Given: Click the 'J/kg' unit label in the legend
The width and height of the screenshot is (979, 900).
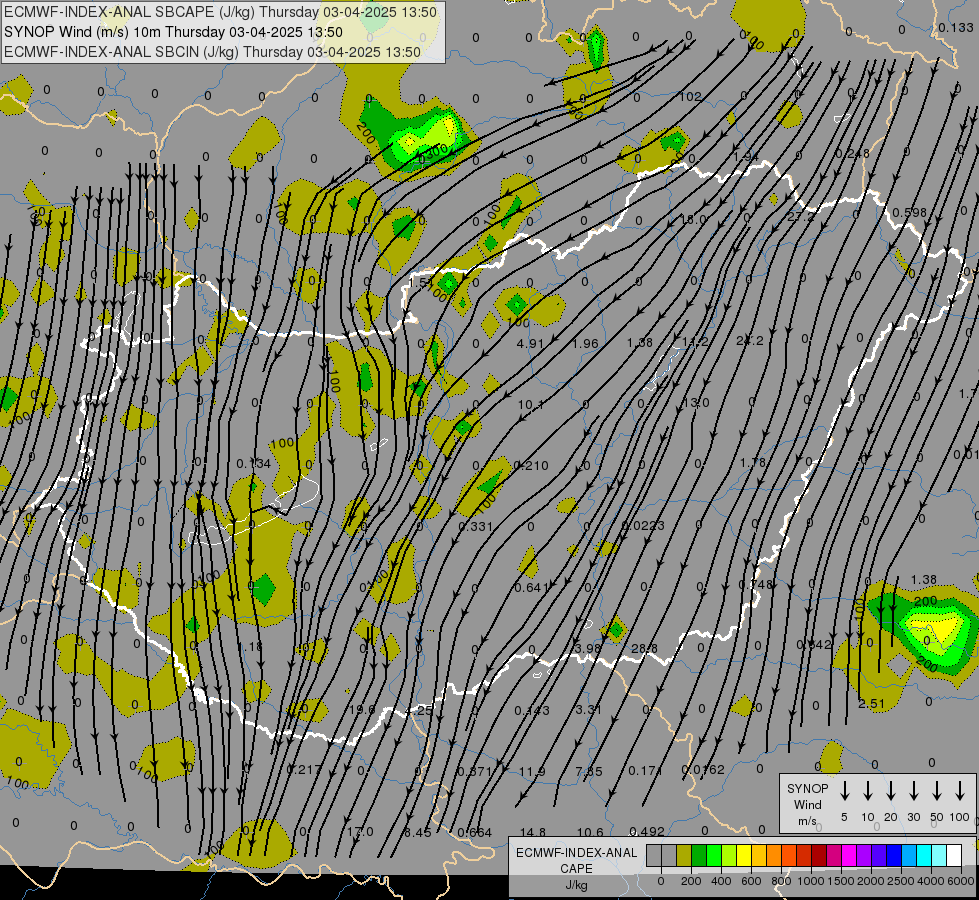Looking at the screenshot, I should [x=576, y=885].
